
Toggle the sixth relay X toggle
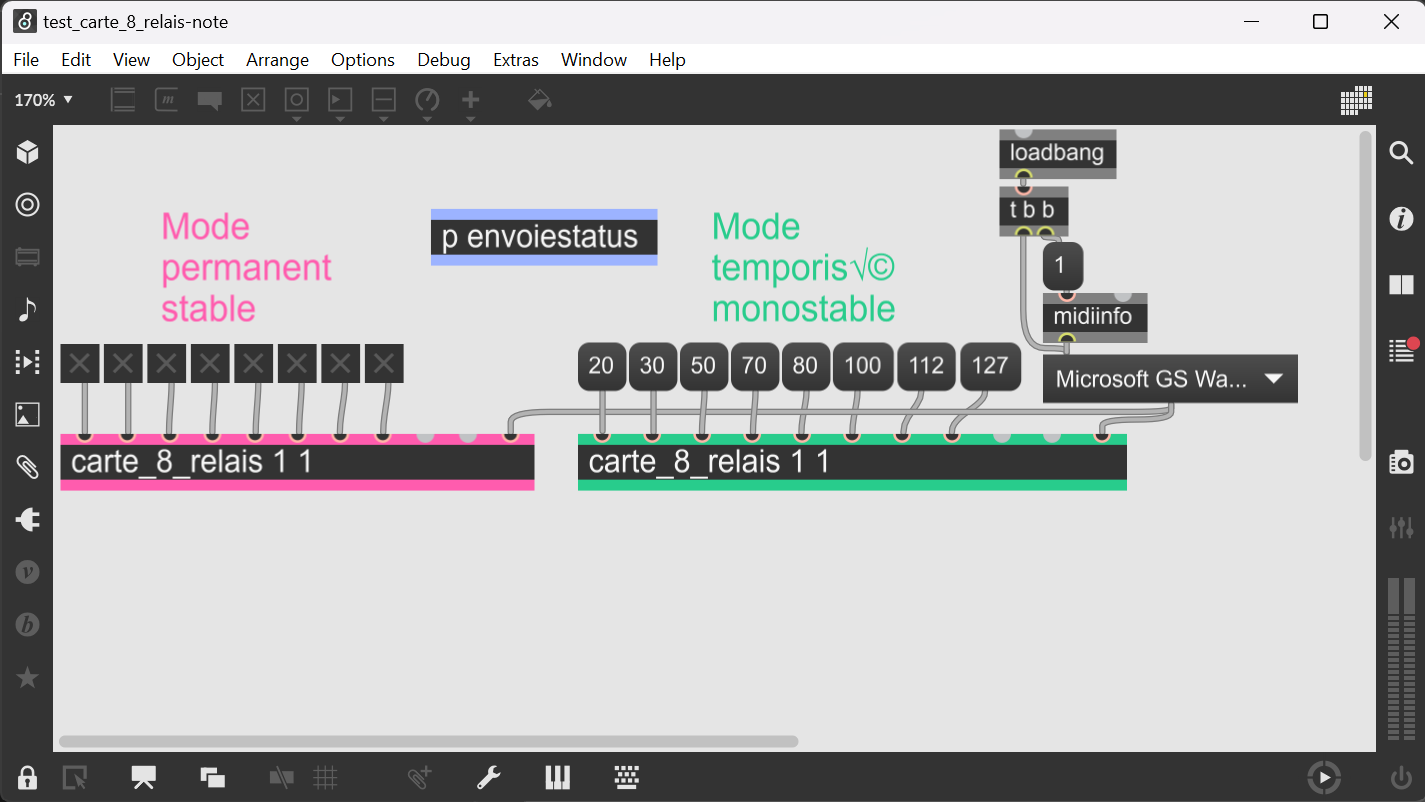point(297,364)
